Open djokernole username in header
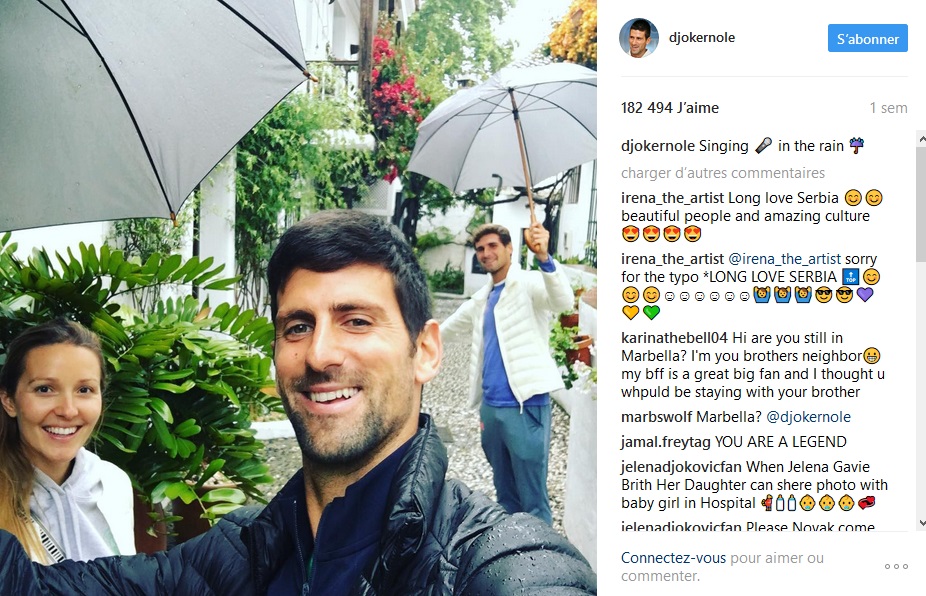Image resolution: width=926 pixels, height=596 pixels. tap(702, 37)
